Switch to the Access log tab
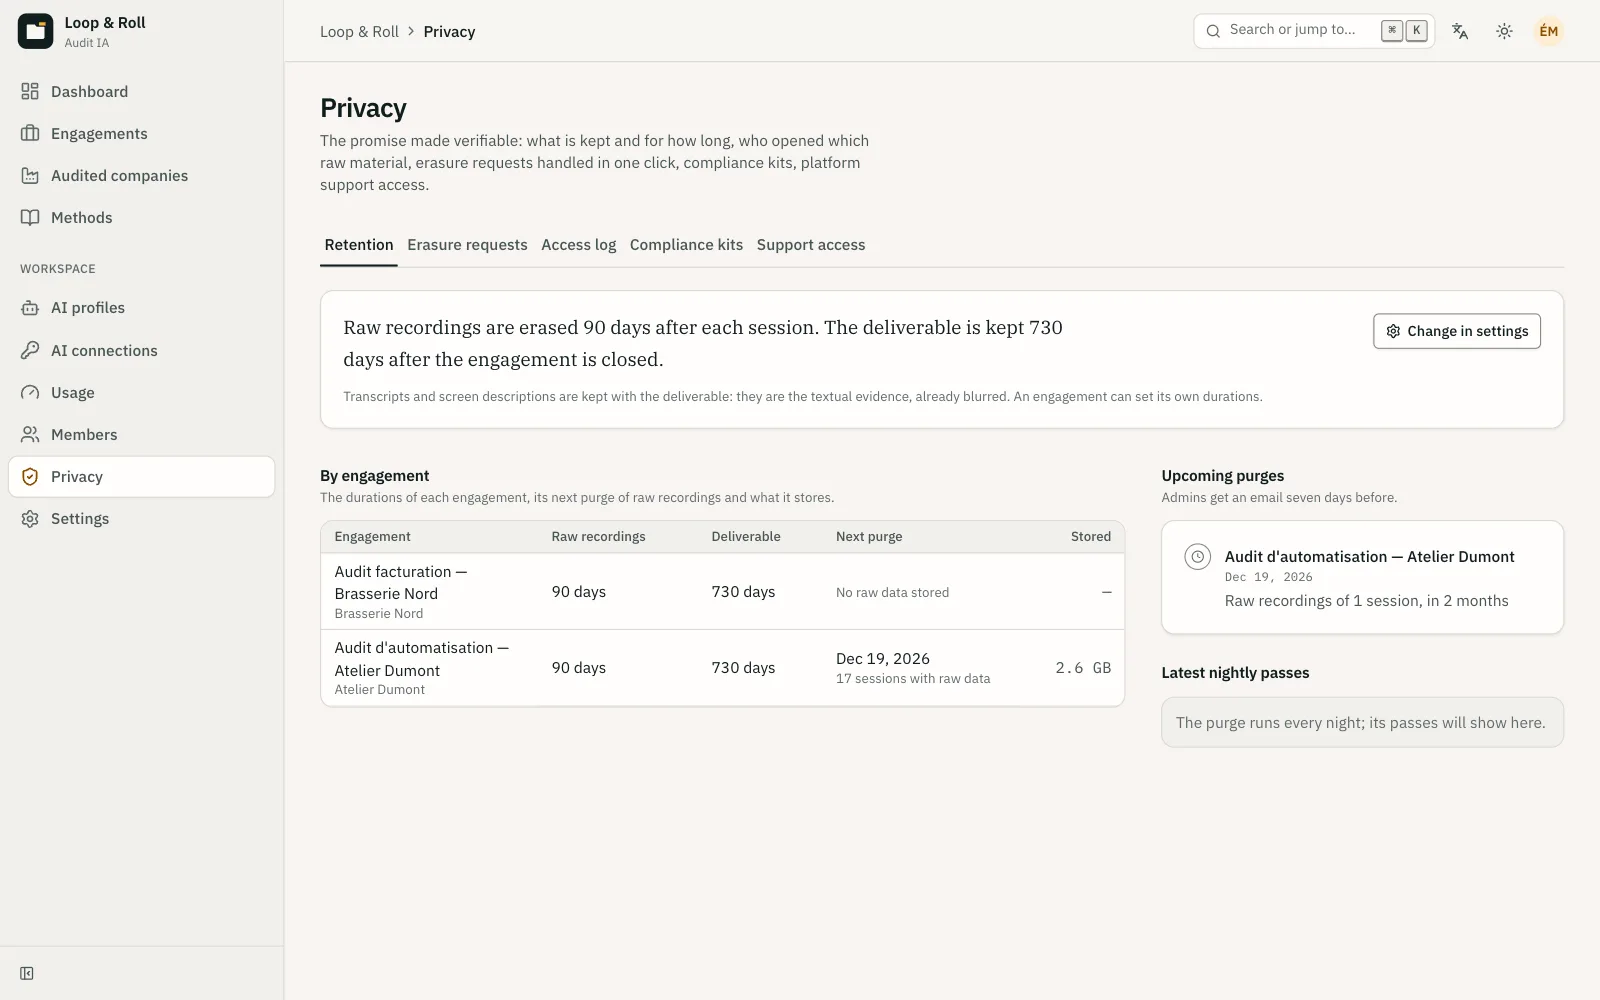 pos(578,245)
